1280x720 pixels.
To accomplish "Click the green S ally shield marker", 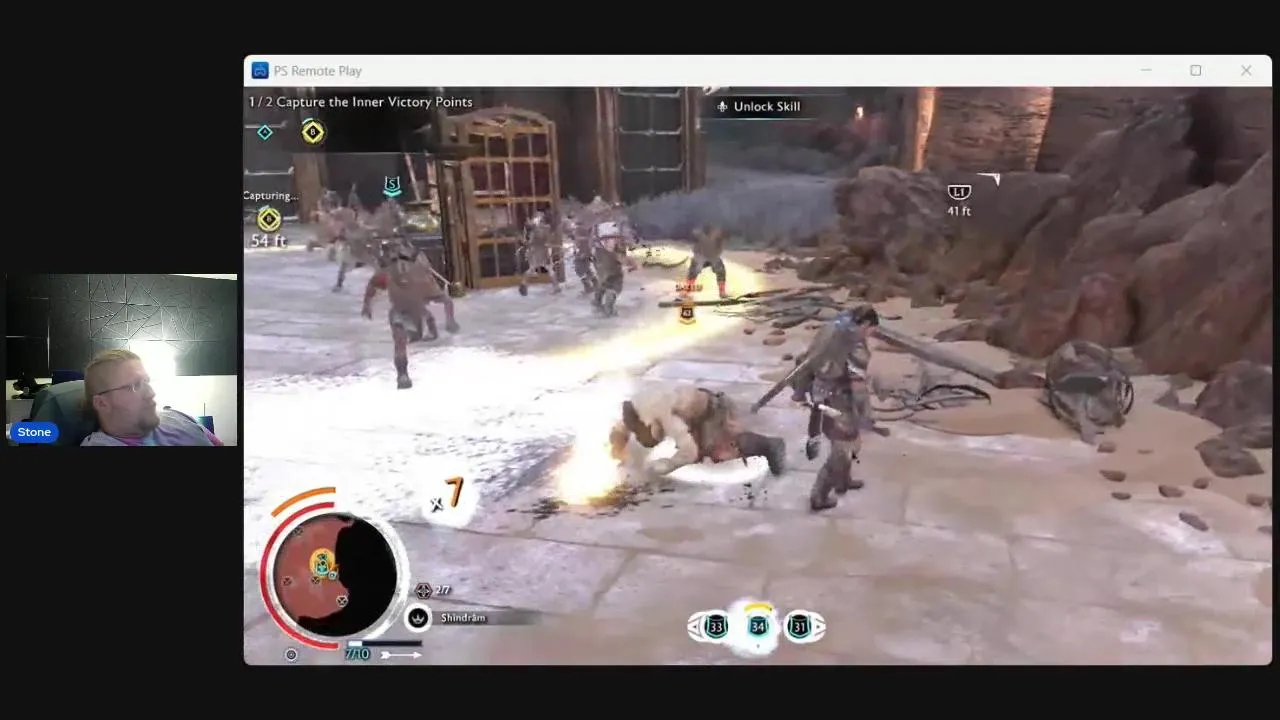I will tap(392, 186).
